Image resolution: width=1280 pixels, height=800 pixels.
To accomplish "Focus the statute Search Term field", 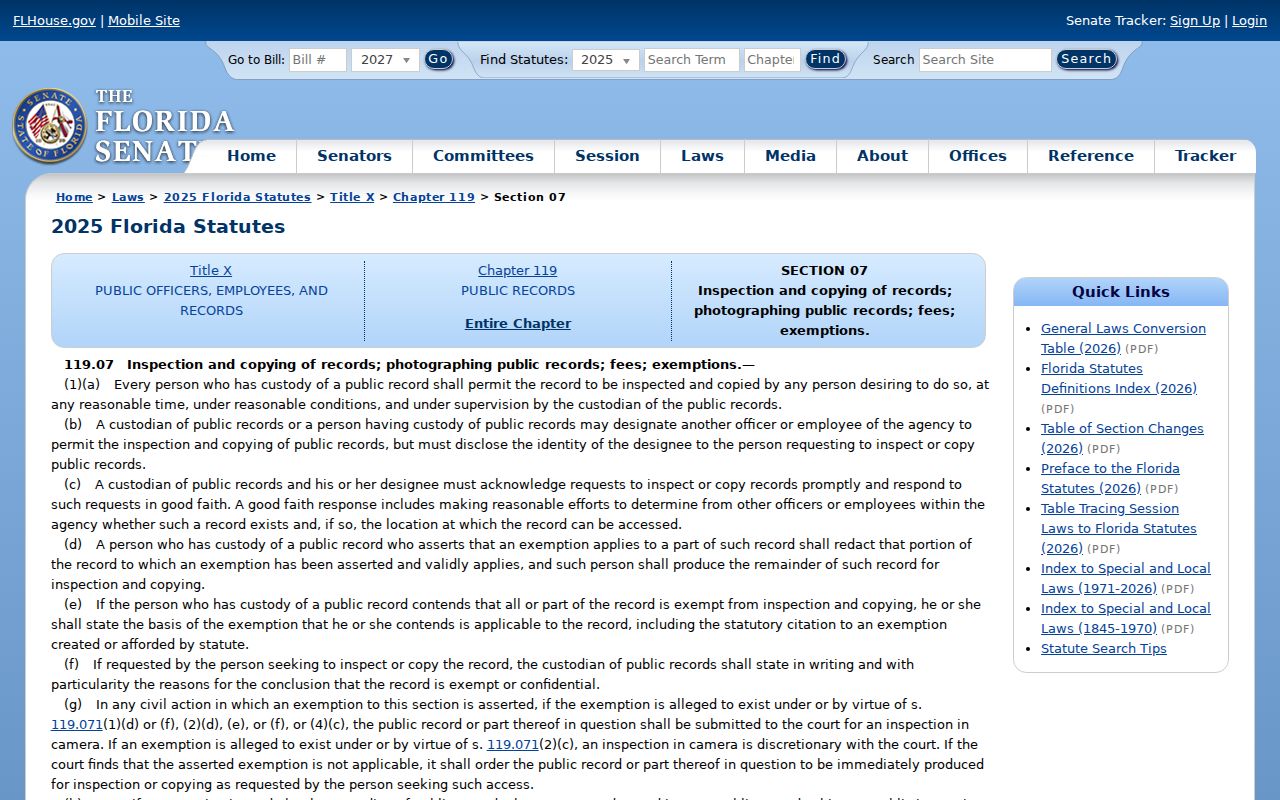I will [692, 60].
